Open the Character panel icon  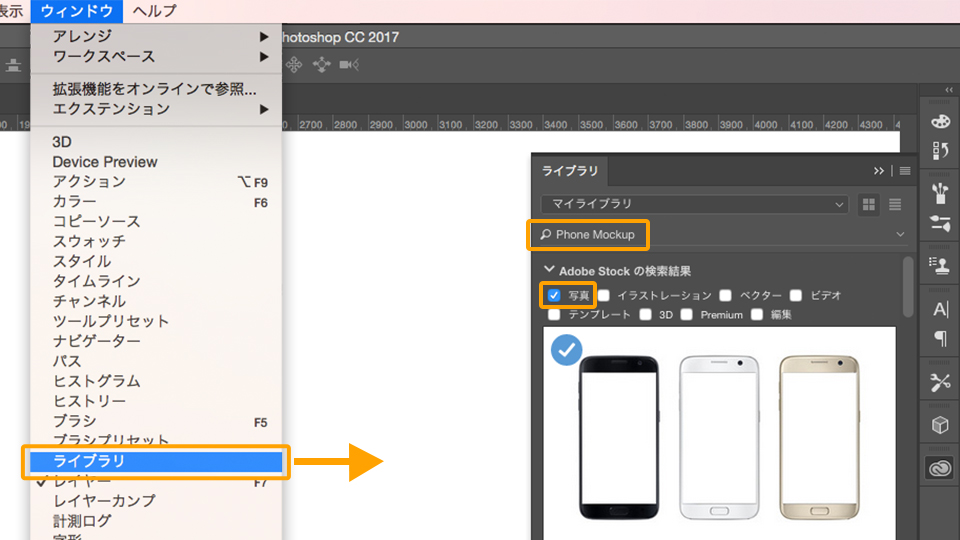pos(940,309)
